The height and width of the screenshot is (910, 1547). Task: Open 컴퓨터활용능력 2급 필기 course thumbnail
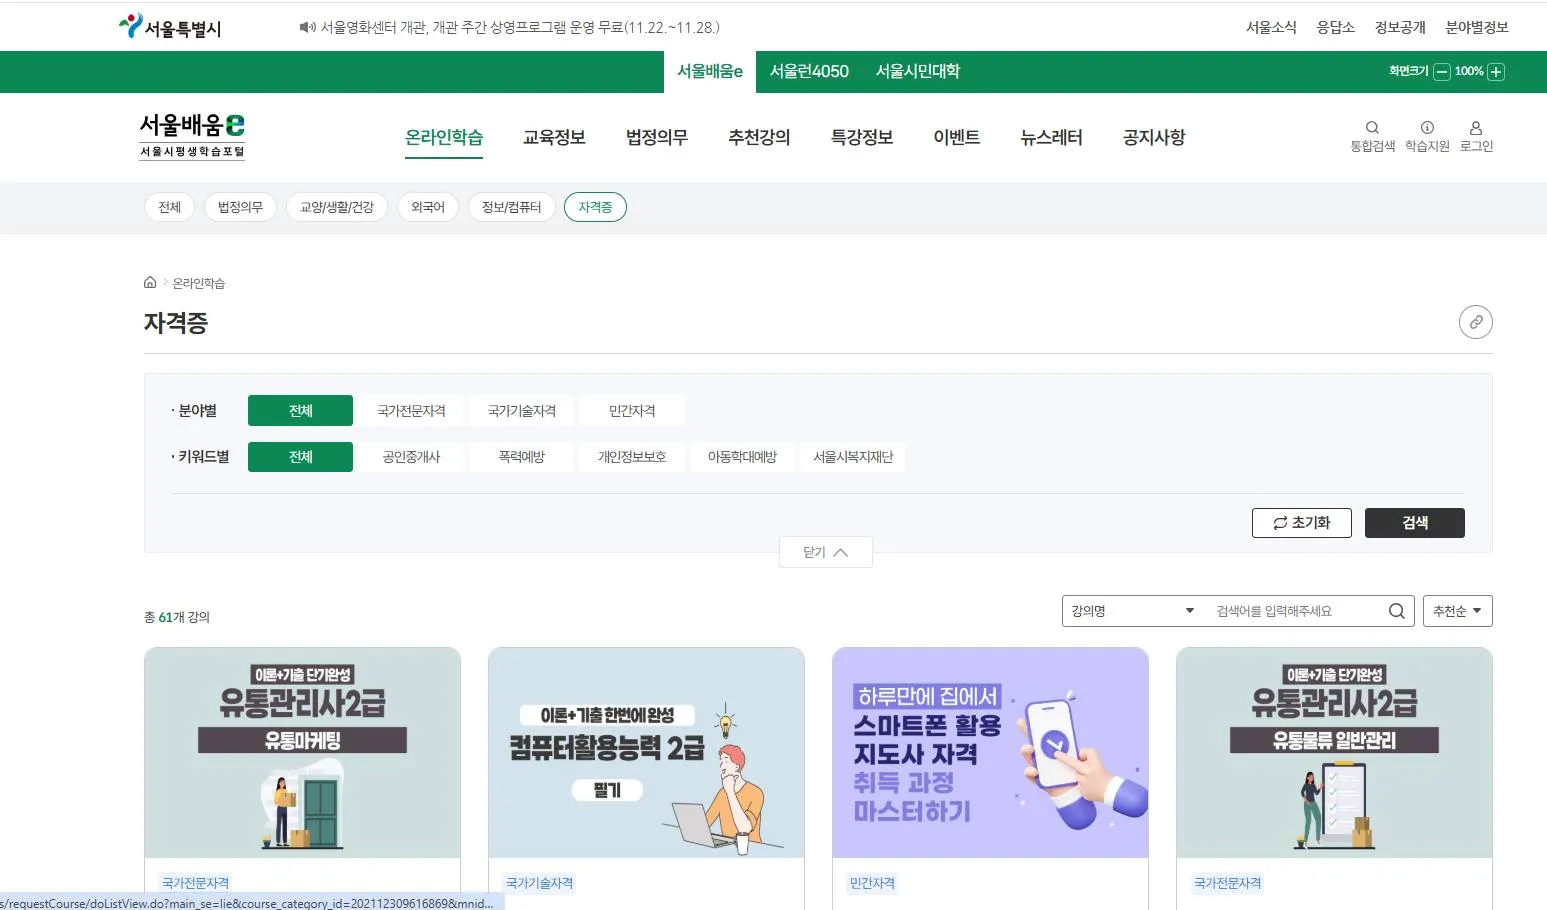646,753
